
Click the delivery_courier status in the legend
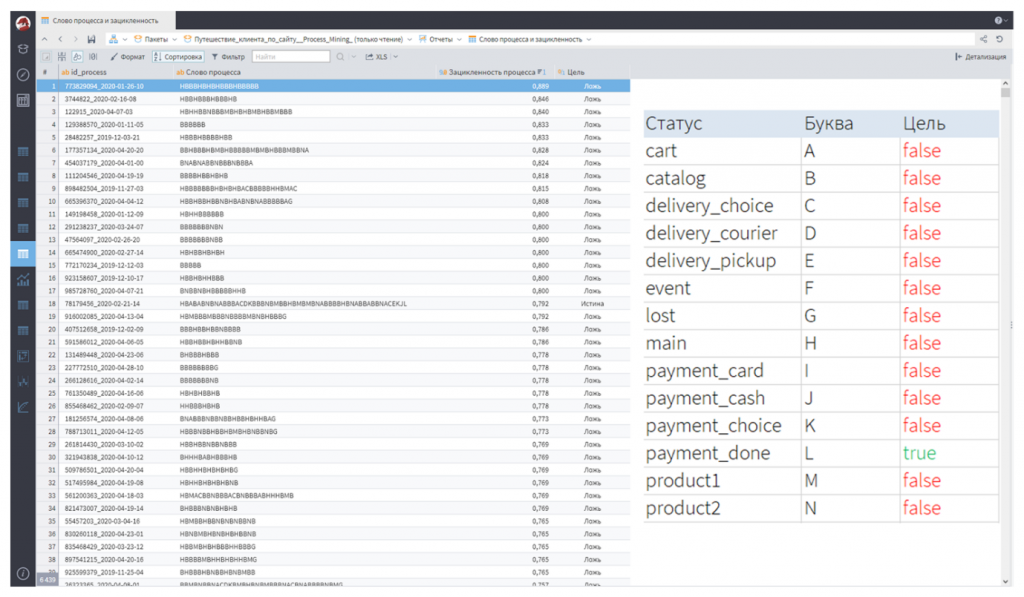click(x=711, y=233)
